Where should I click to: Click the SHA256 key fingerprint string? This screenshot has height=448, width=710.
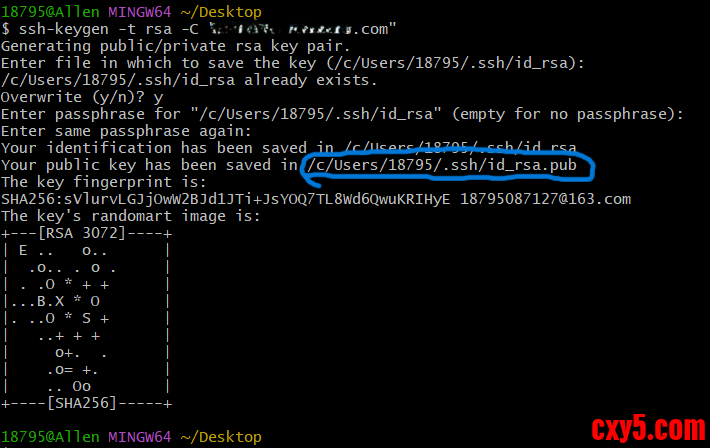(226, 199)
